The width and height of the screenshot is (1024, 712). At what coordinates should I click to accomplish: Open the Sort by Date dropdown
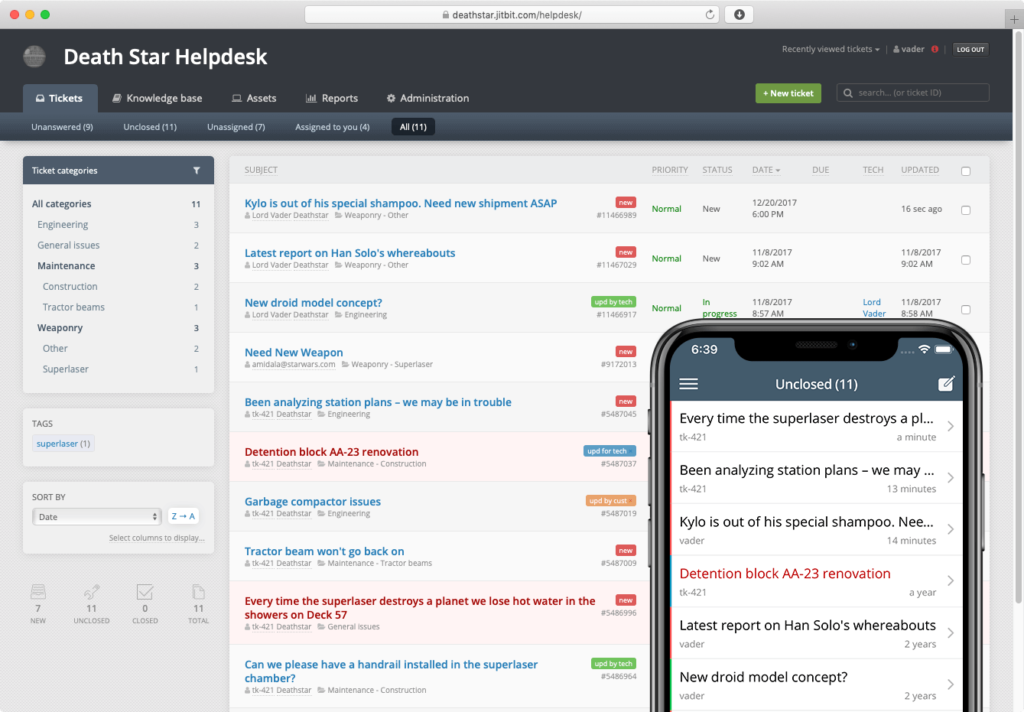tap(96, 516)
